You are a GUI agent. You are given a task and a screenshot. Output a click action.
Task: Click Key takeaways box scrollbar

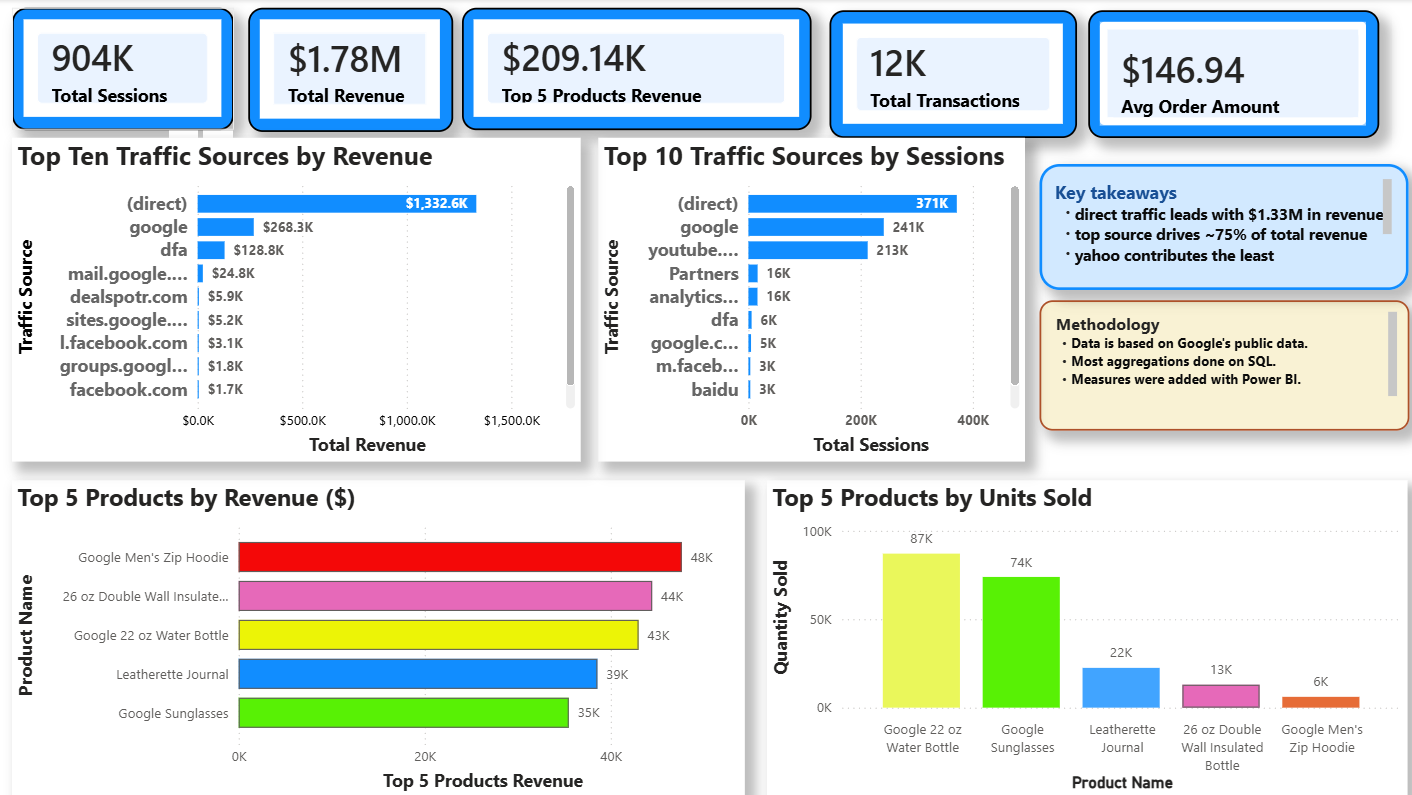pos(1387,206)
